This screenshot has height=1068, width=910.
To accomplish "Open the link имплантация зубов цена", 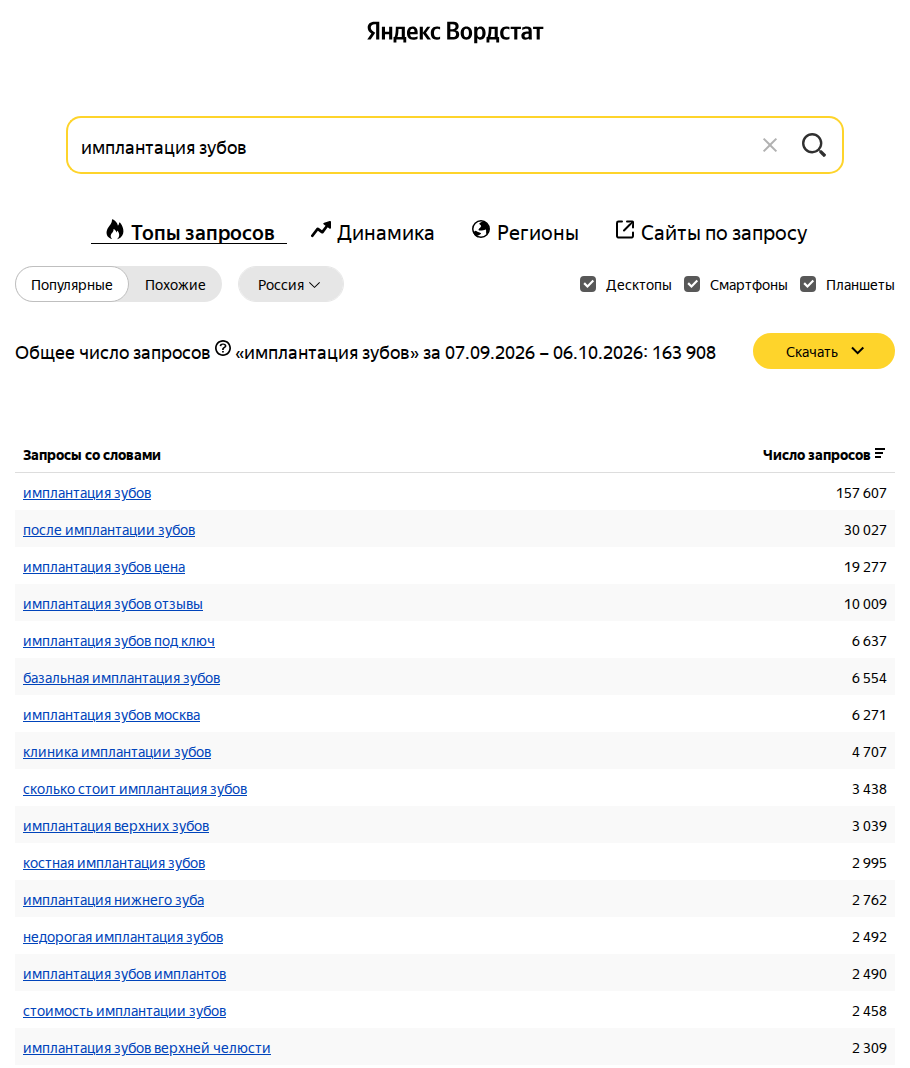I will point(104,567).
